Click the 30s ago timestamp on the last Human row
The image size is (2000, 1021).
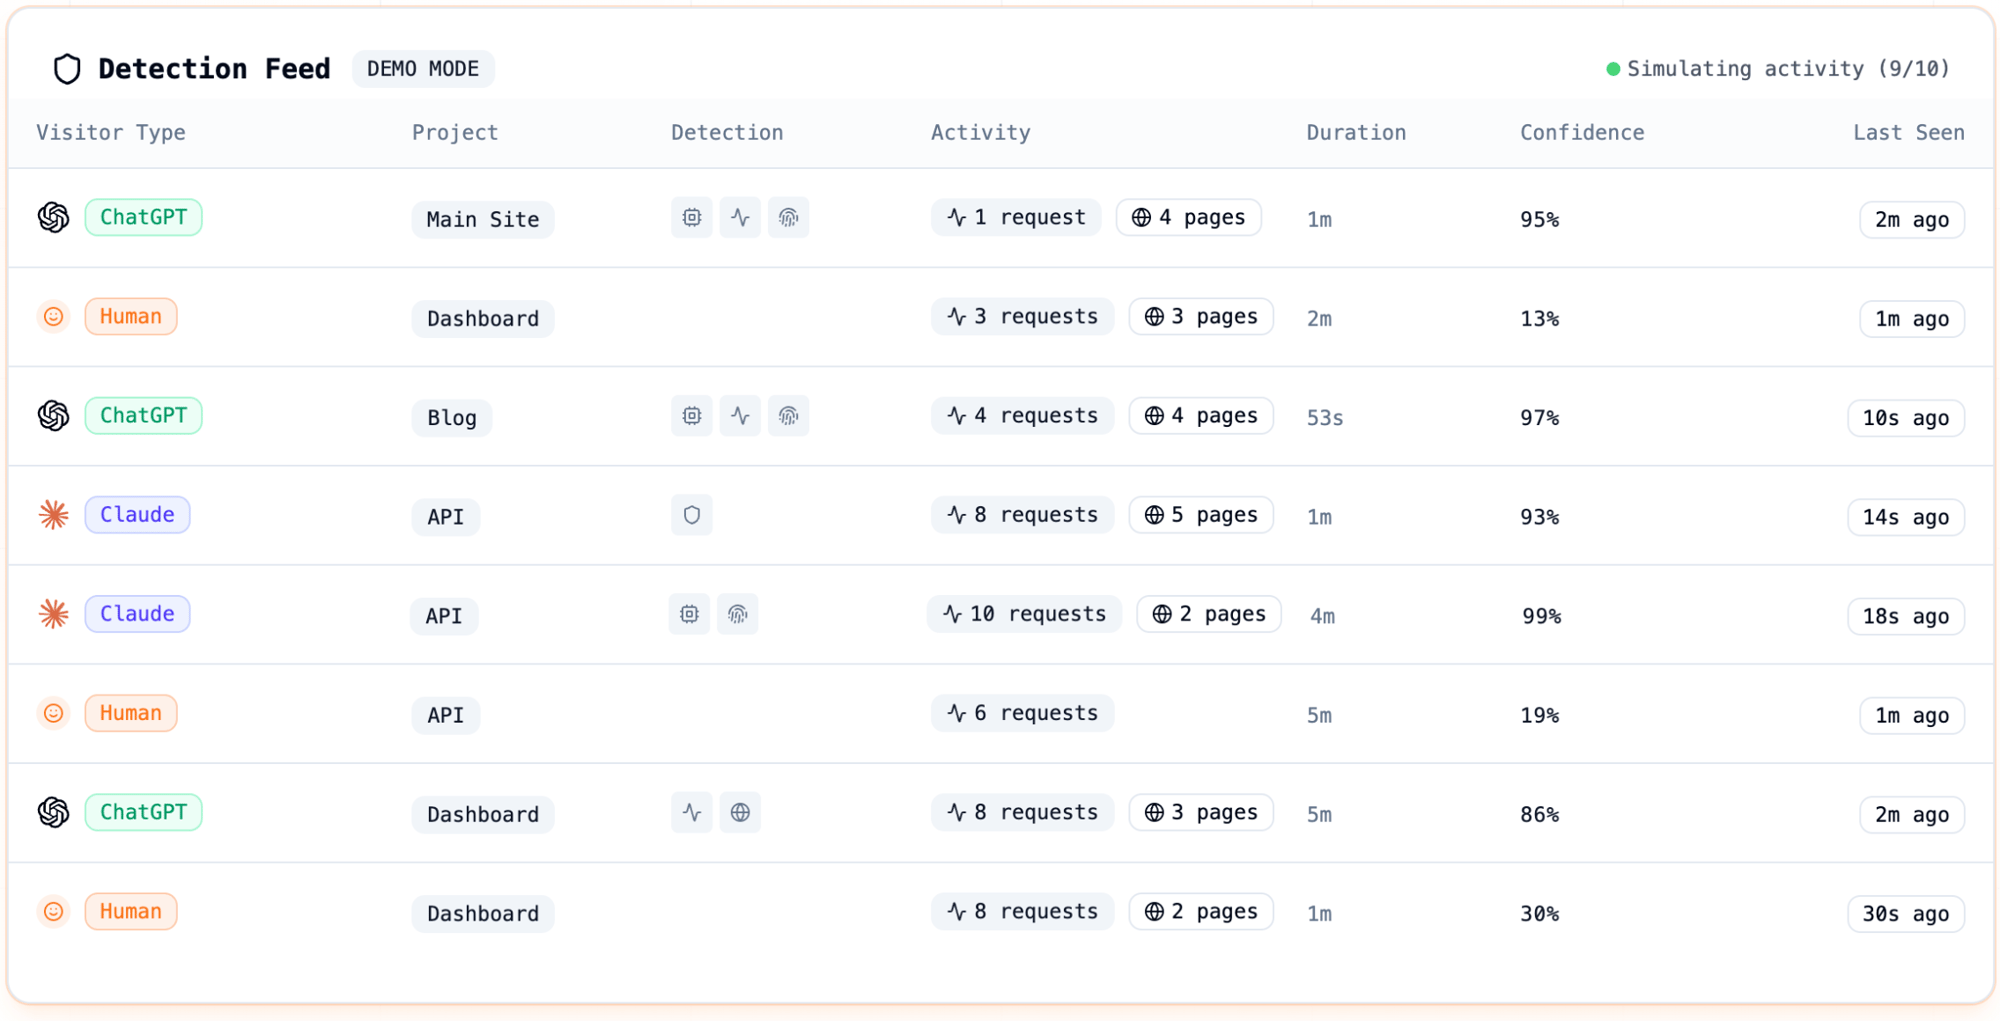point(1905,913)
